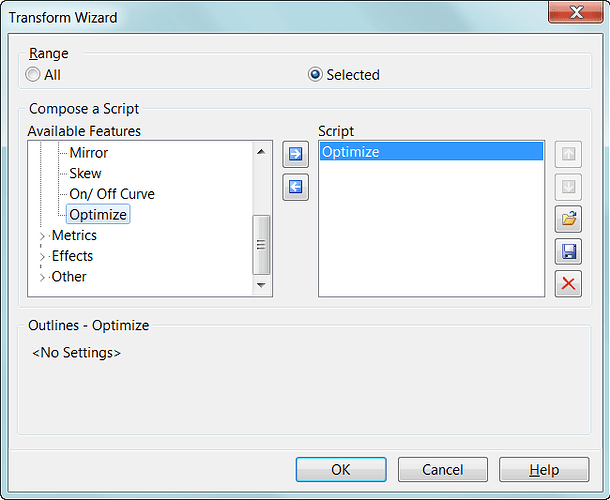The height and width of the screenshot is (500, 610).
Task: Select Mirror in Available Features
Action: (x=88, y=153)
